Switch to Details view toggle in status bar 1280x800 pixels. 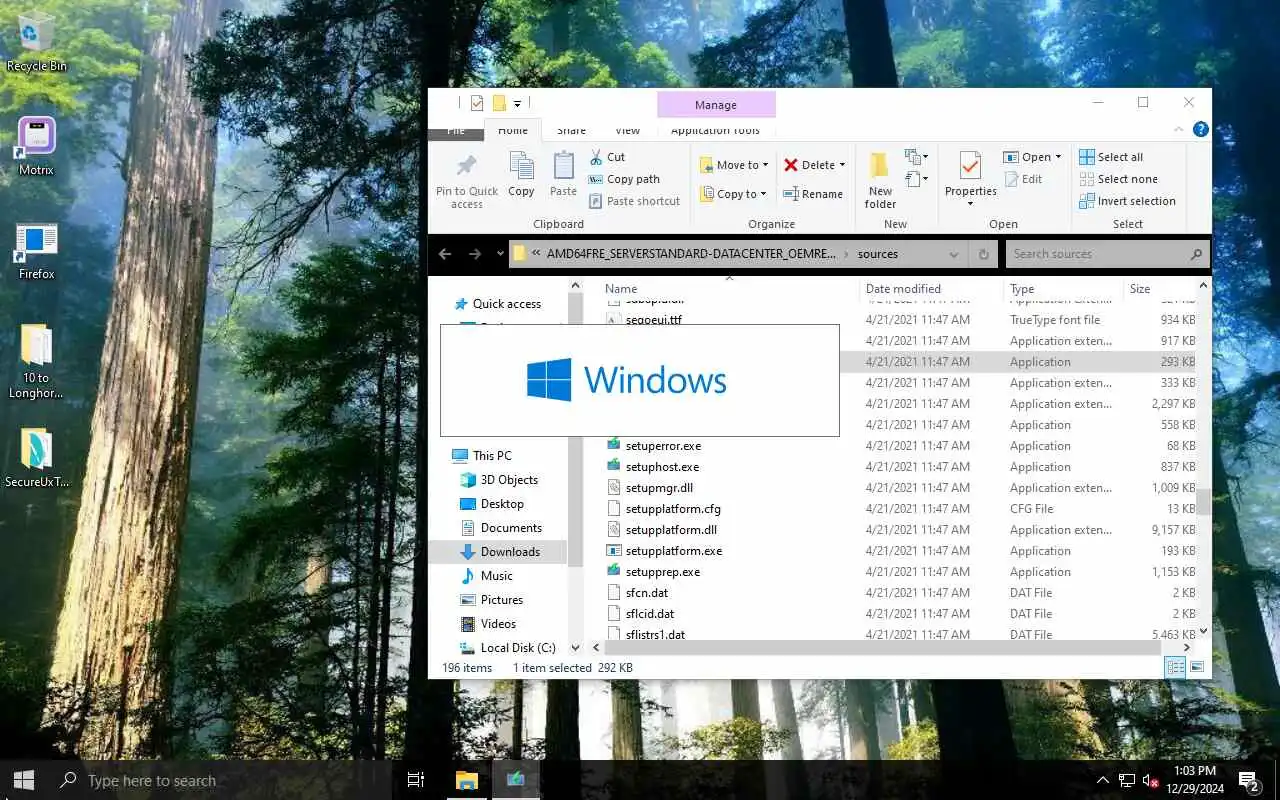click(x=1175, y=667)
